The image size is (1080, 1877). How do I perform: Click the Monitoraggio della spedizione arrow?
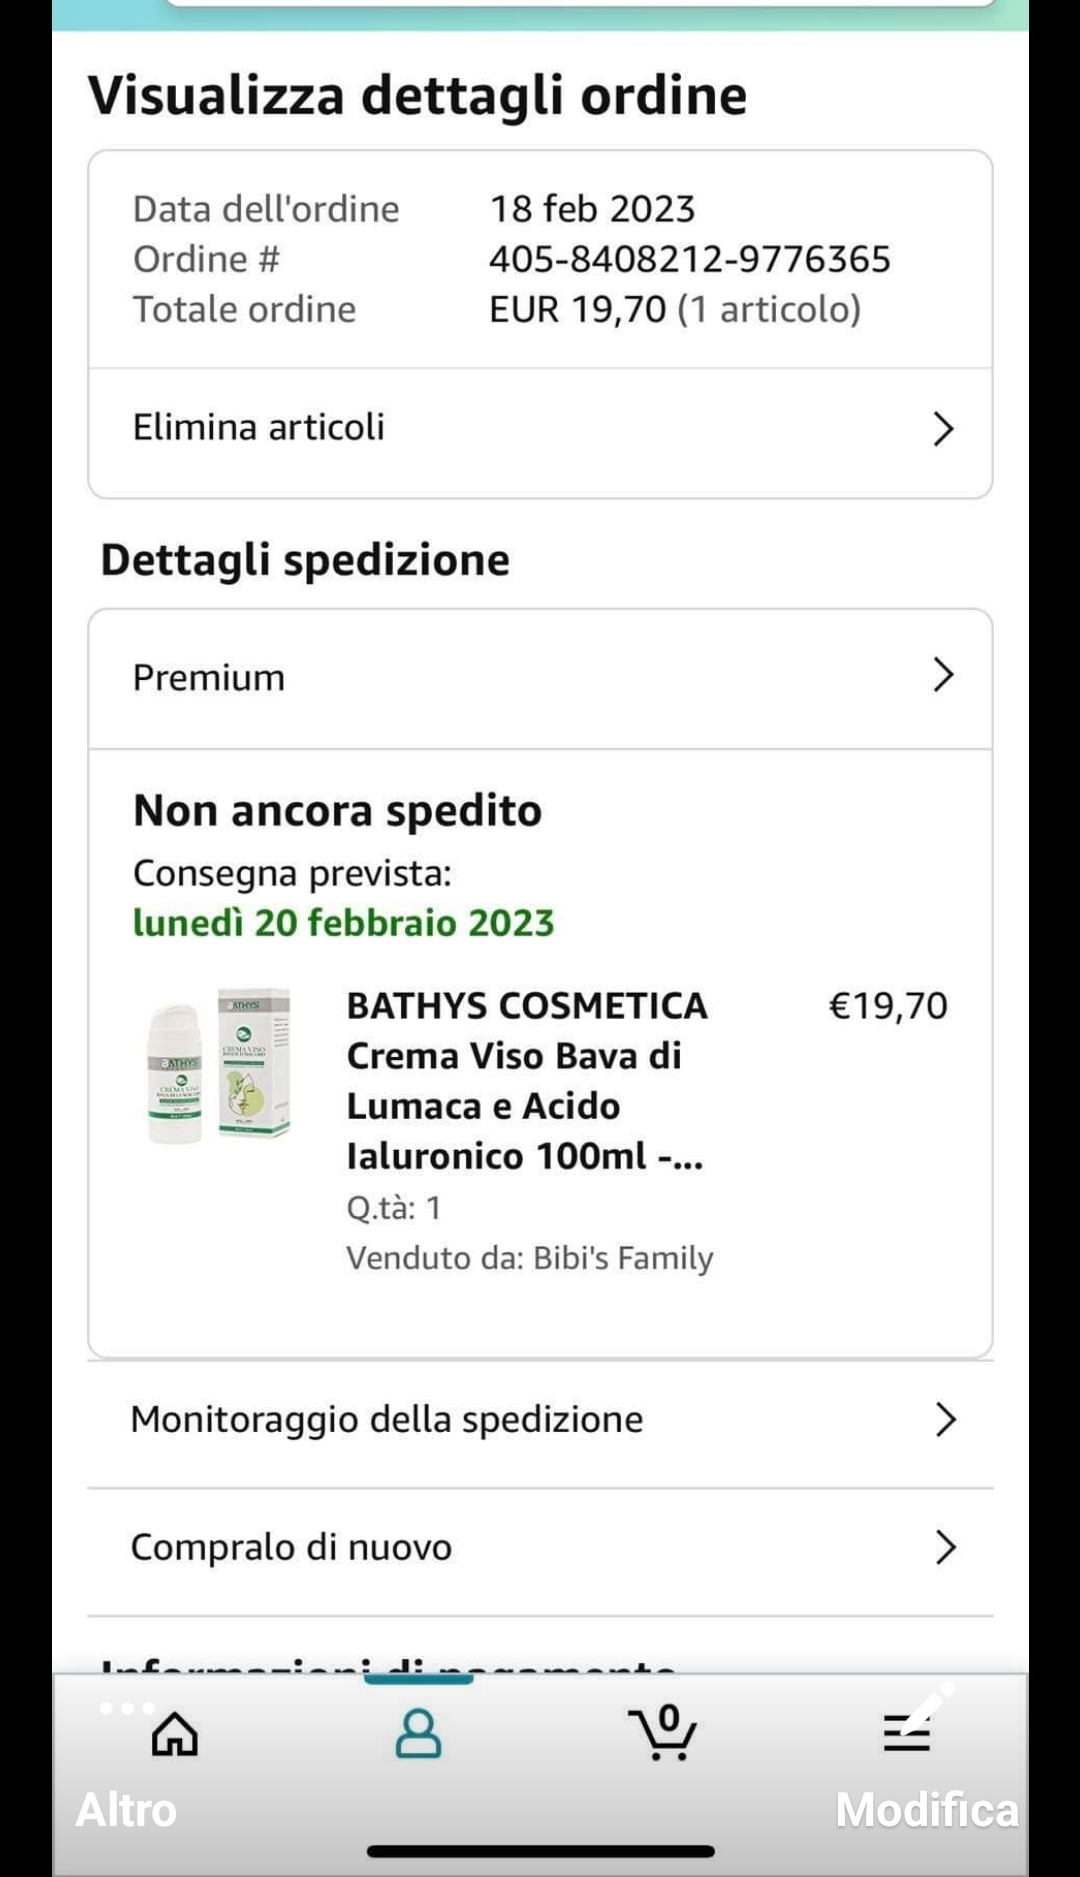click(x=945, y=1419)
